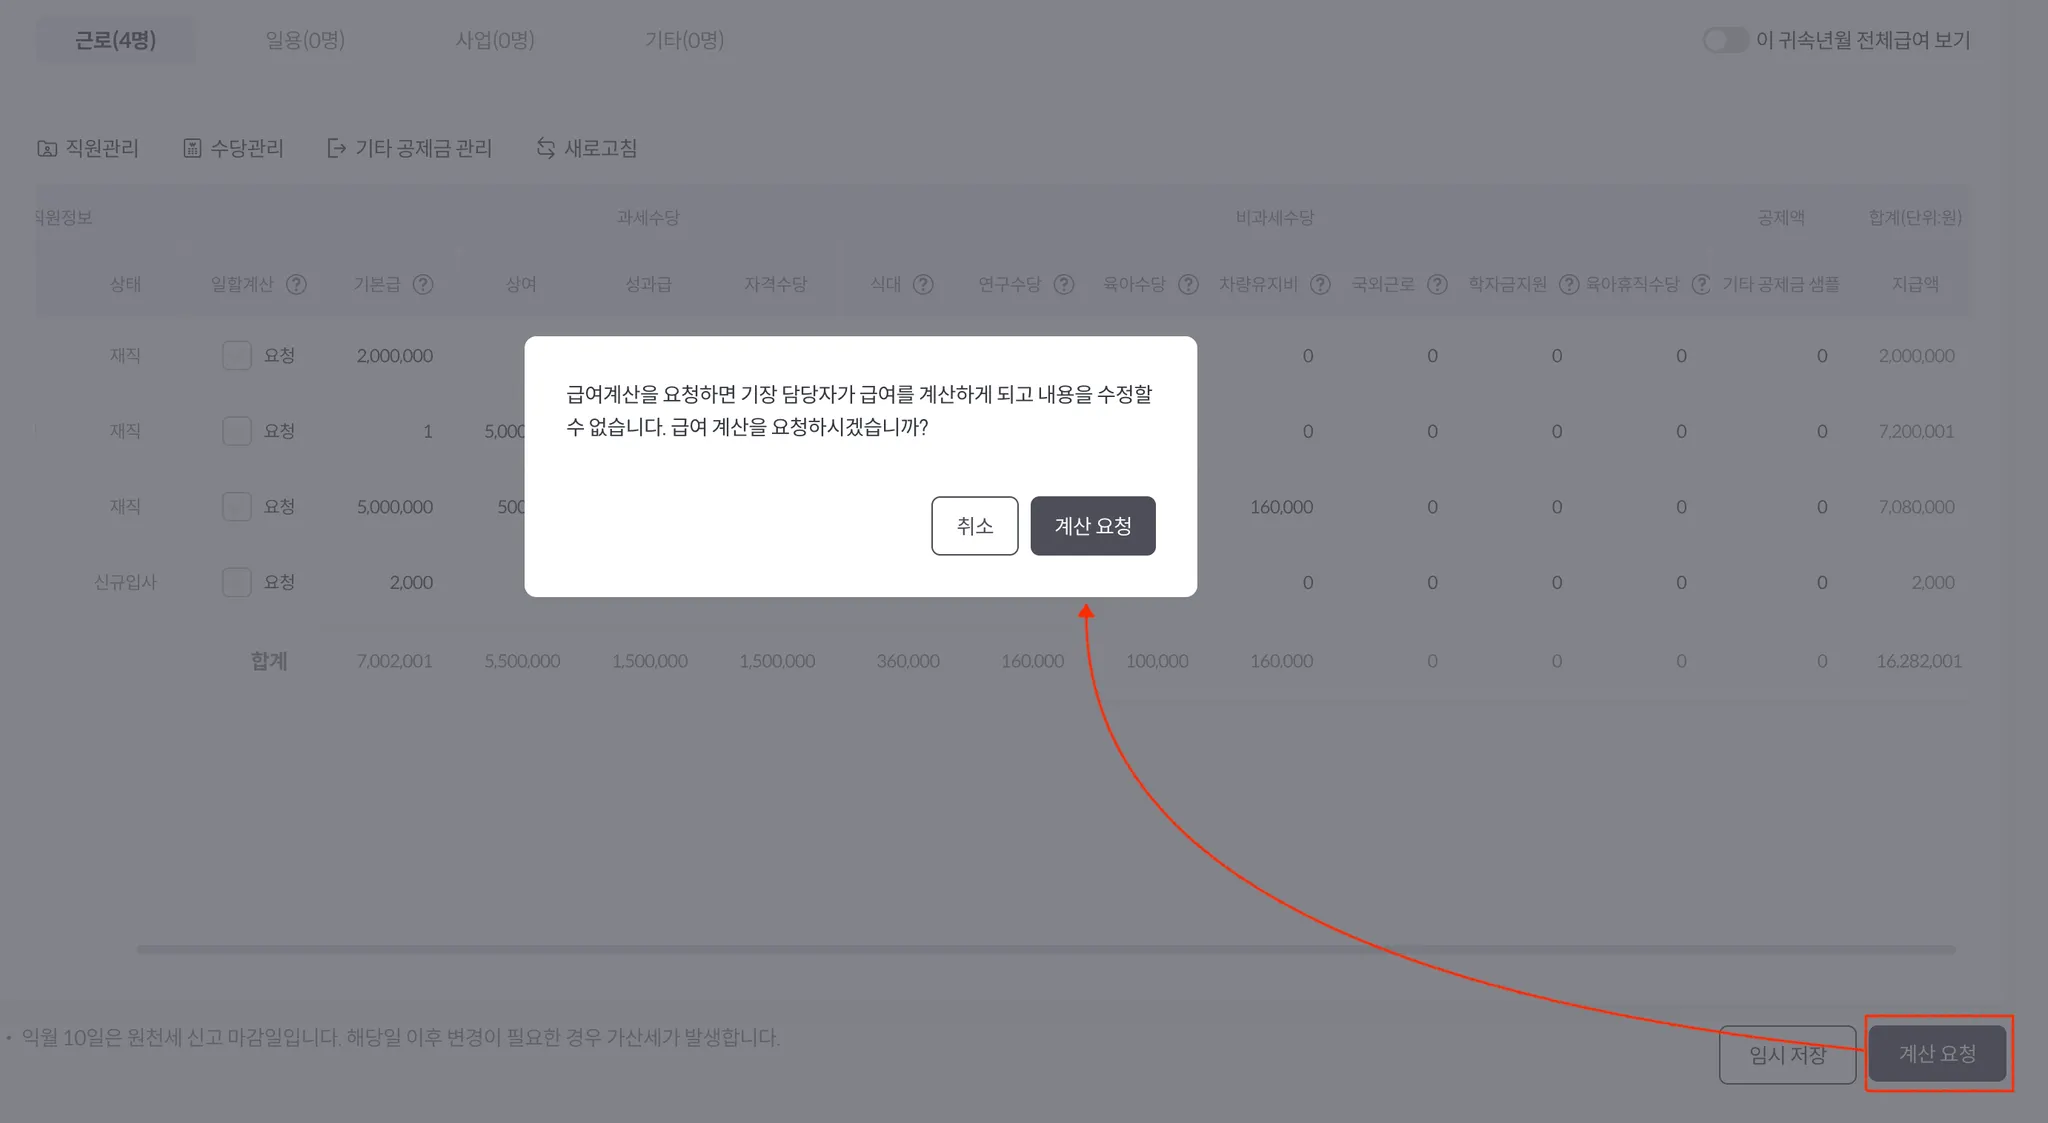The image size is (2048, 1123).
Task: Click 임시 저장 button at bottom
Action: (x=1786, y=1055)
